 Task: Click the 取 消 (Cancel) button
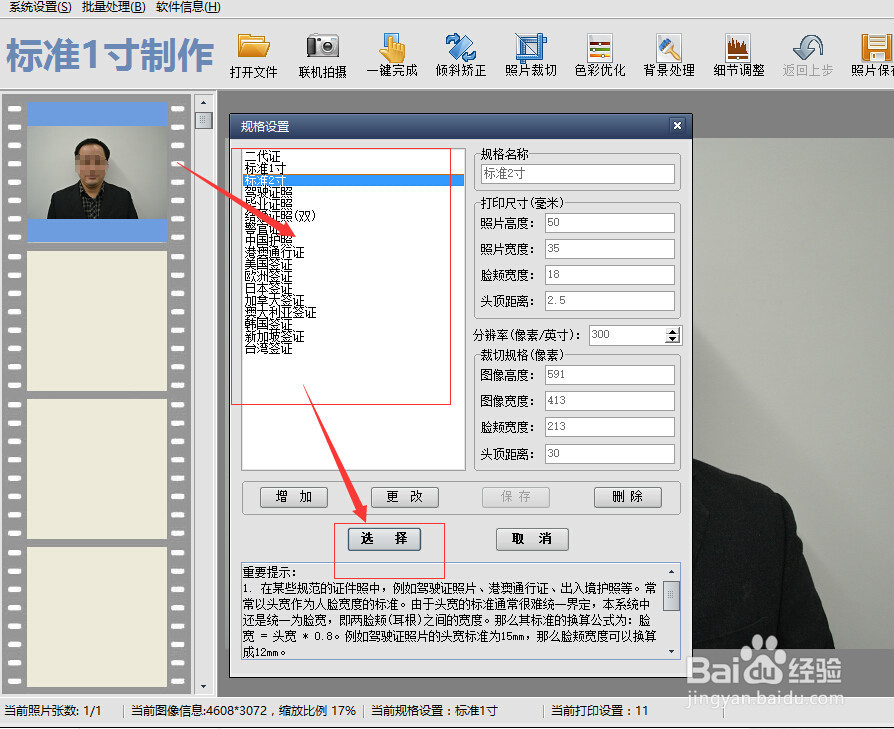tap(531, 539)
